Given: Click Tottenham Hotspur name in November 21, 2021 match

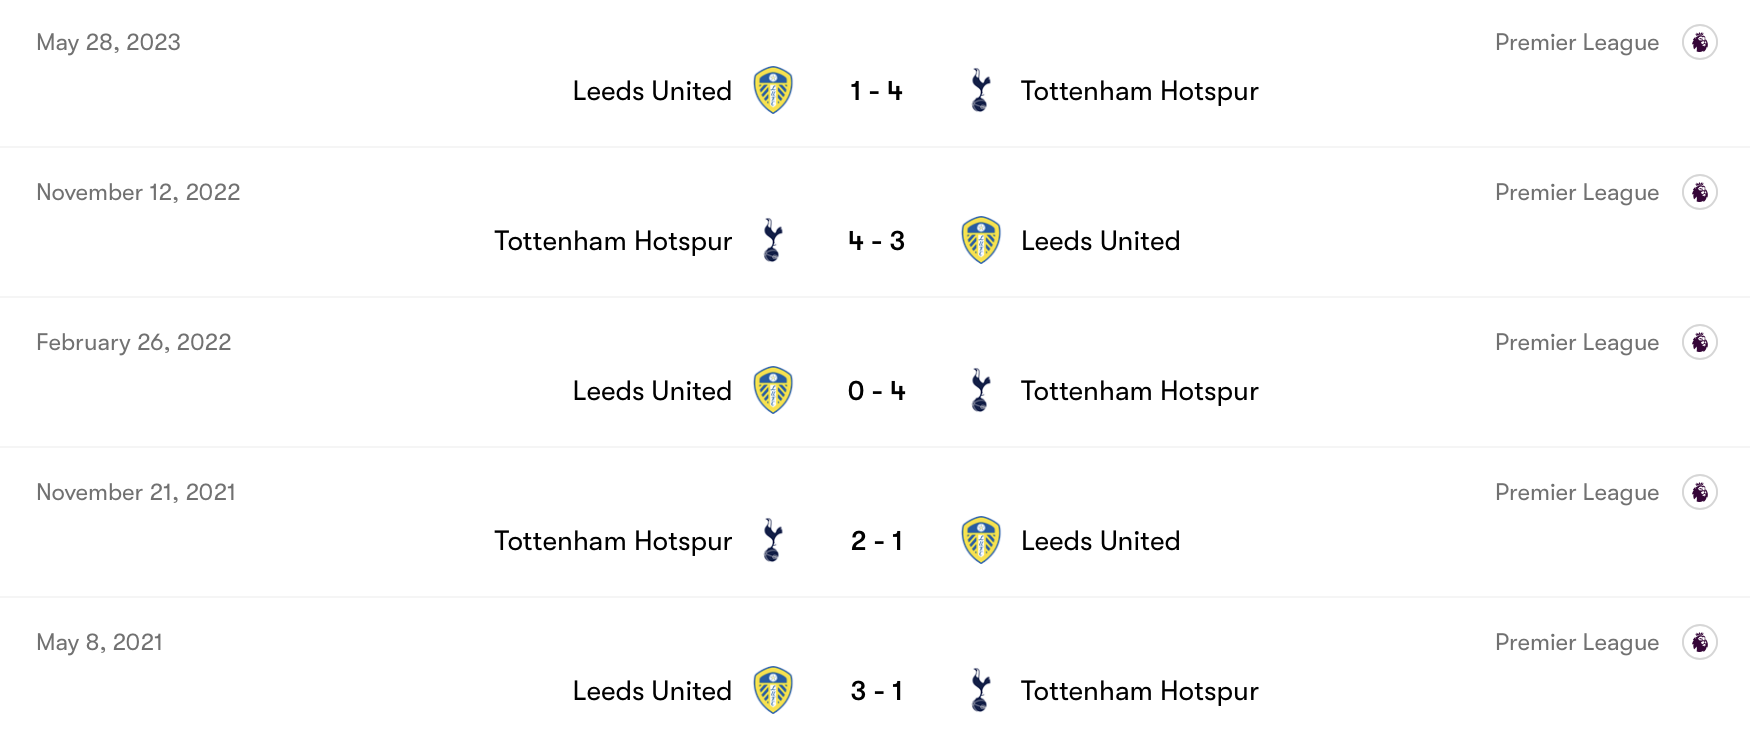Looking at the screenshot, I should (x=613, y=541).
